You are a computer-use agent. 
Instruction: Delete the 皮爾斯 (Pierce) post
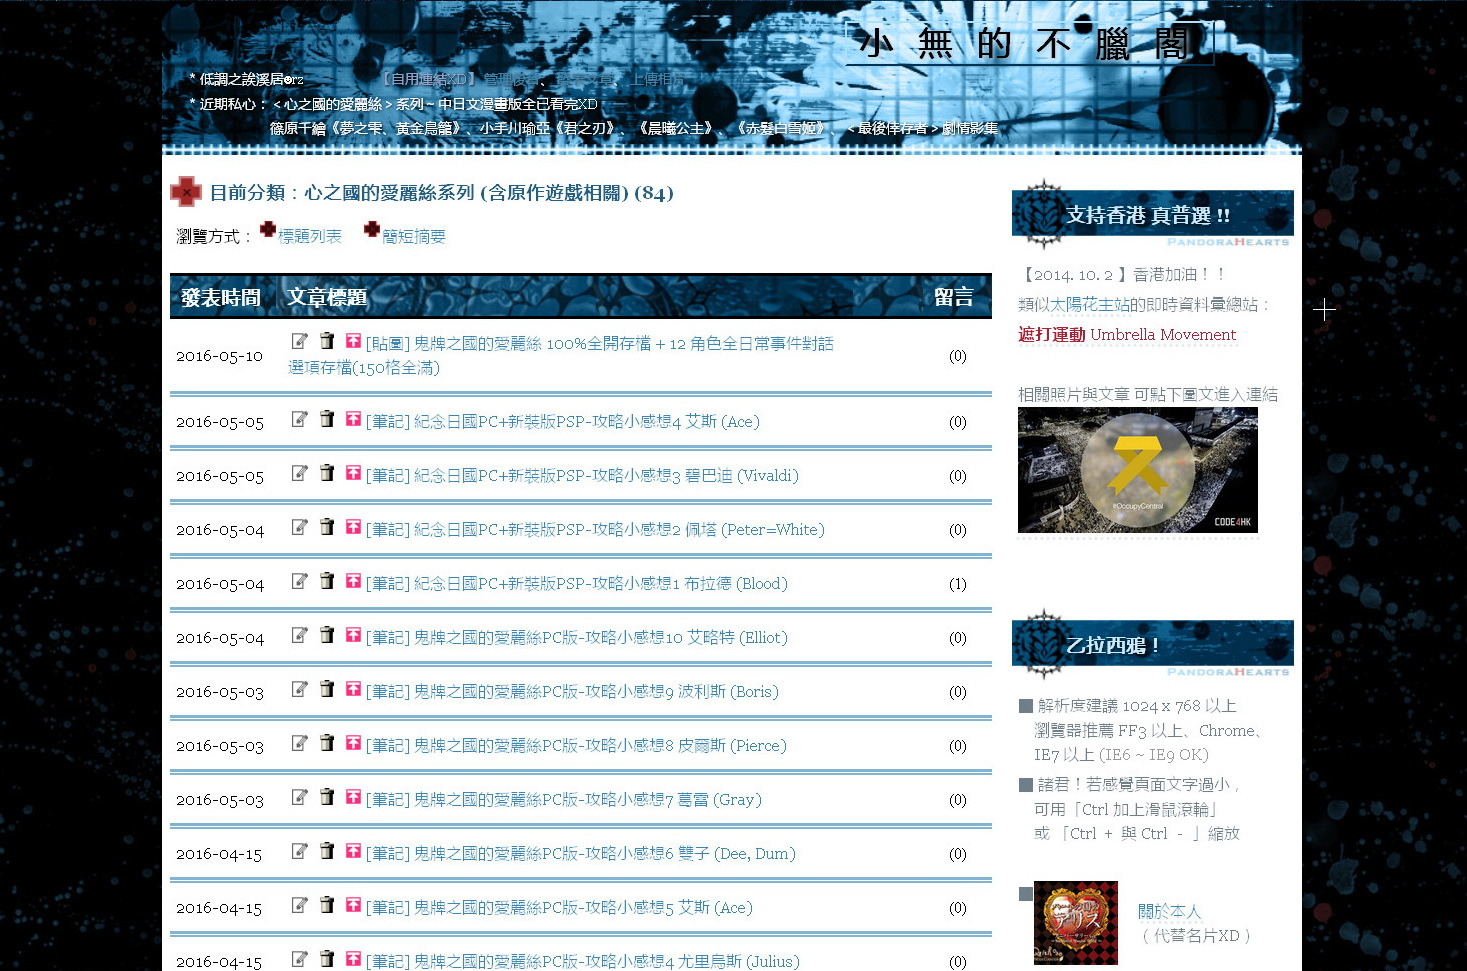327,743
